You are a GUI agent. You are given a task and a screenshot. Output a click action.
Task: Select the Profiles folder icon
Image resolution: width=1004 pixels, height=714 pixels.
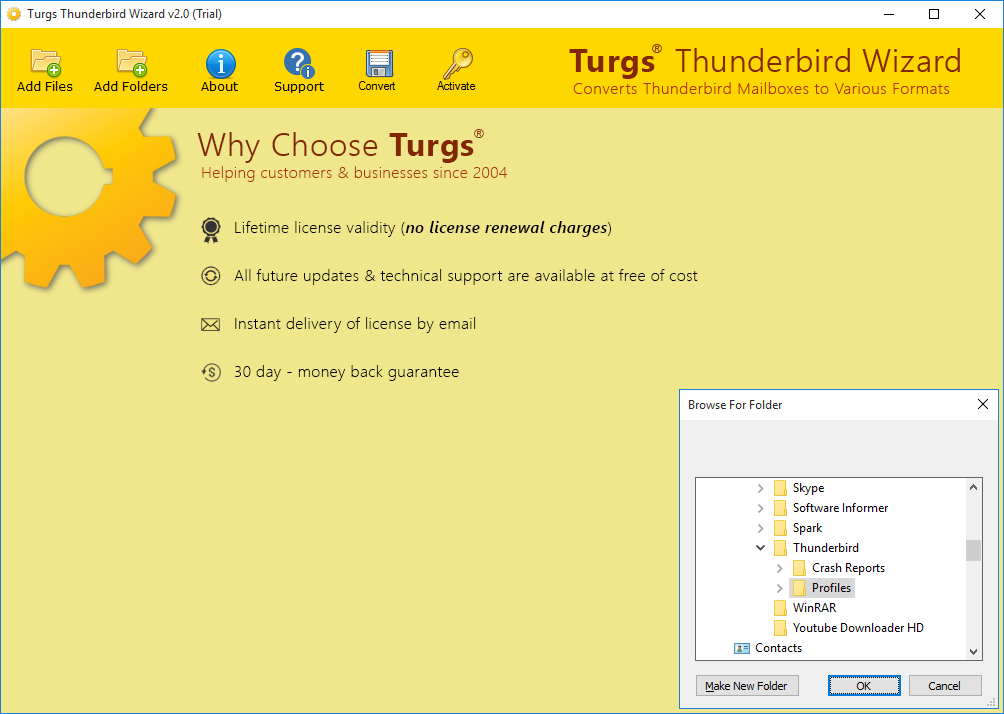point(799,588)
